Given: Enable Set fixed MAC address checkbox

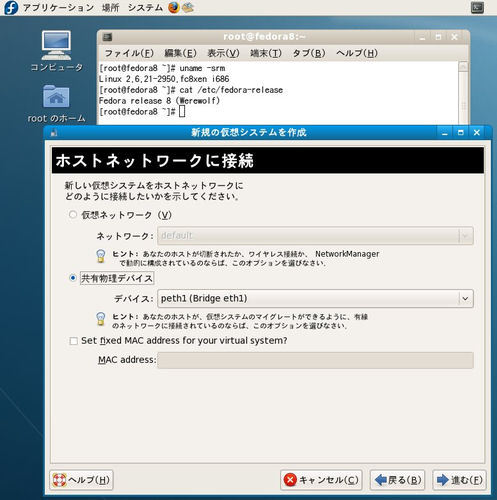Looking at the screenshot, I should [73, 341].
